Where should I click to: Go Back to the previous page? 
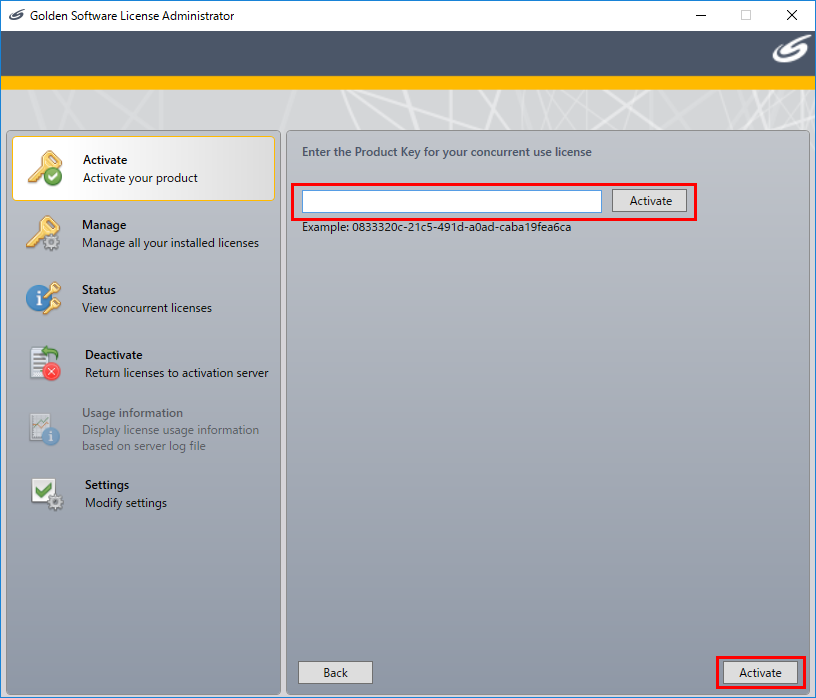(335, 672)
